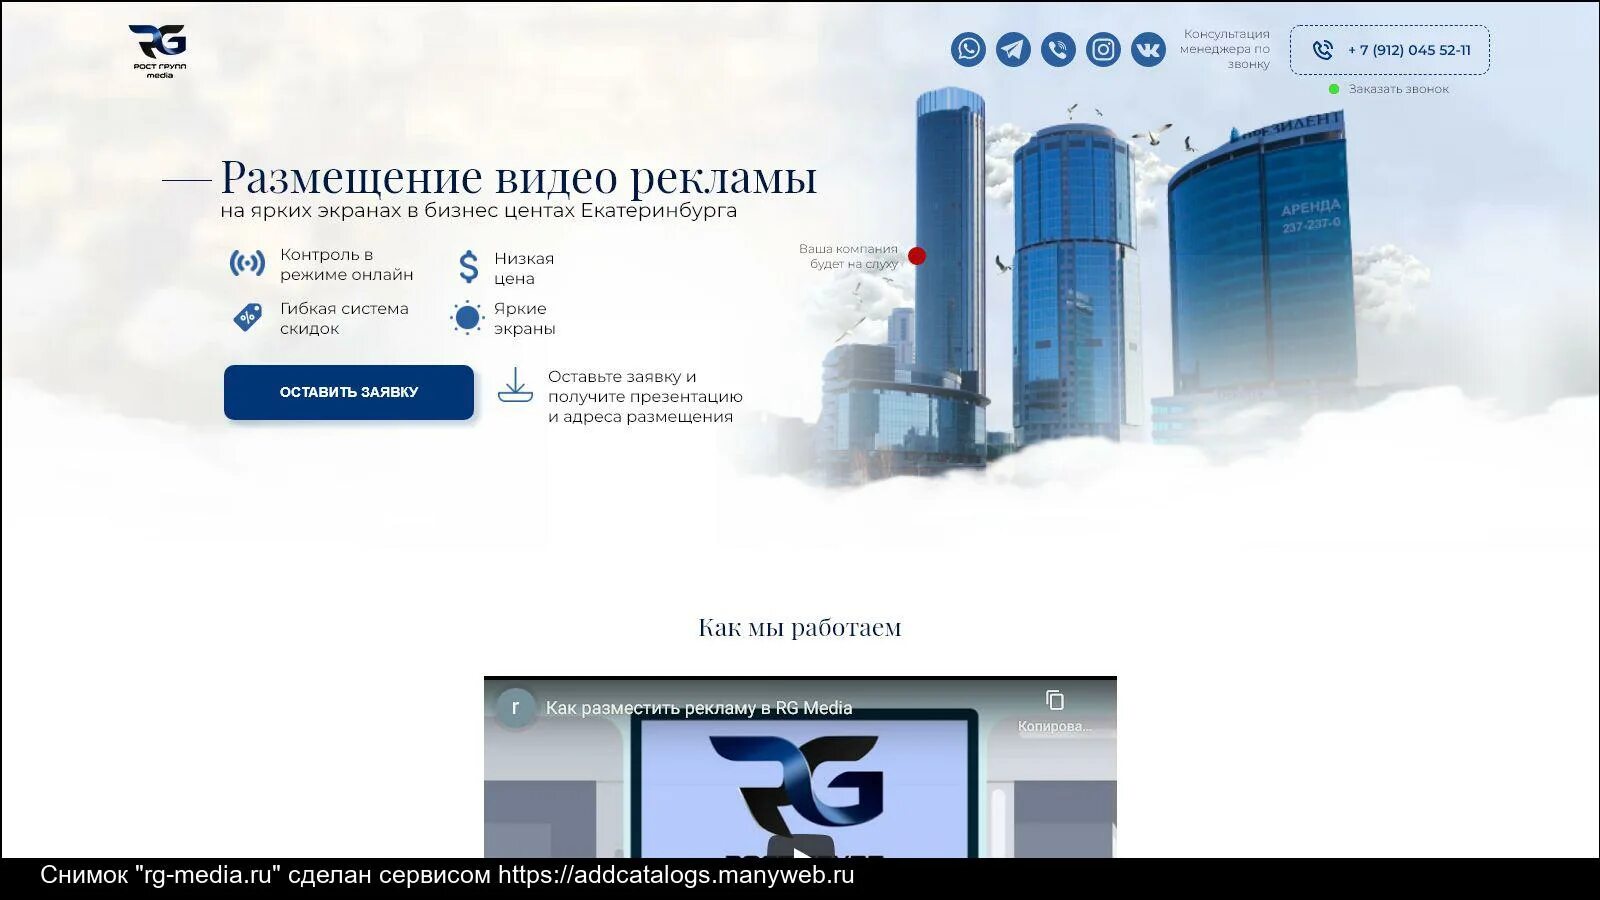Click the 'ОСТАВИТЬ ЗАЯВКУ' button
1600x900 pixels.
pyautogui.click(x=349, y=392)
